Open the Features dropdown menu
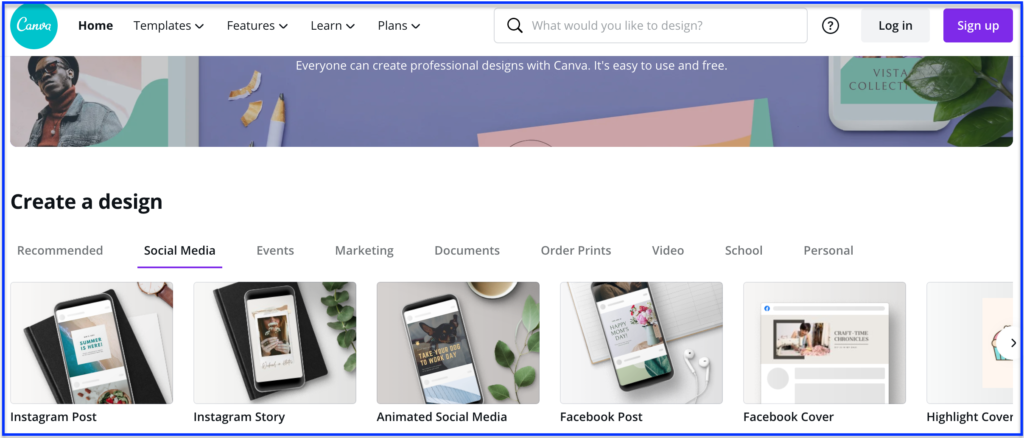1024x438 pixels. [x=257, y=26]
